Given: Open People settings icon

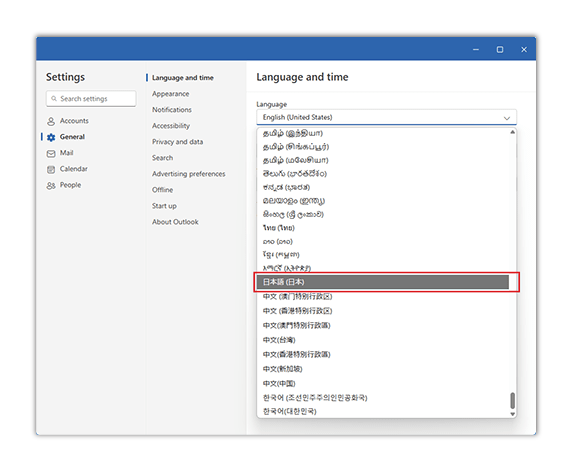Looking at the screenshot, I should click(x=51, y=186).
